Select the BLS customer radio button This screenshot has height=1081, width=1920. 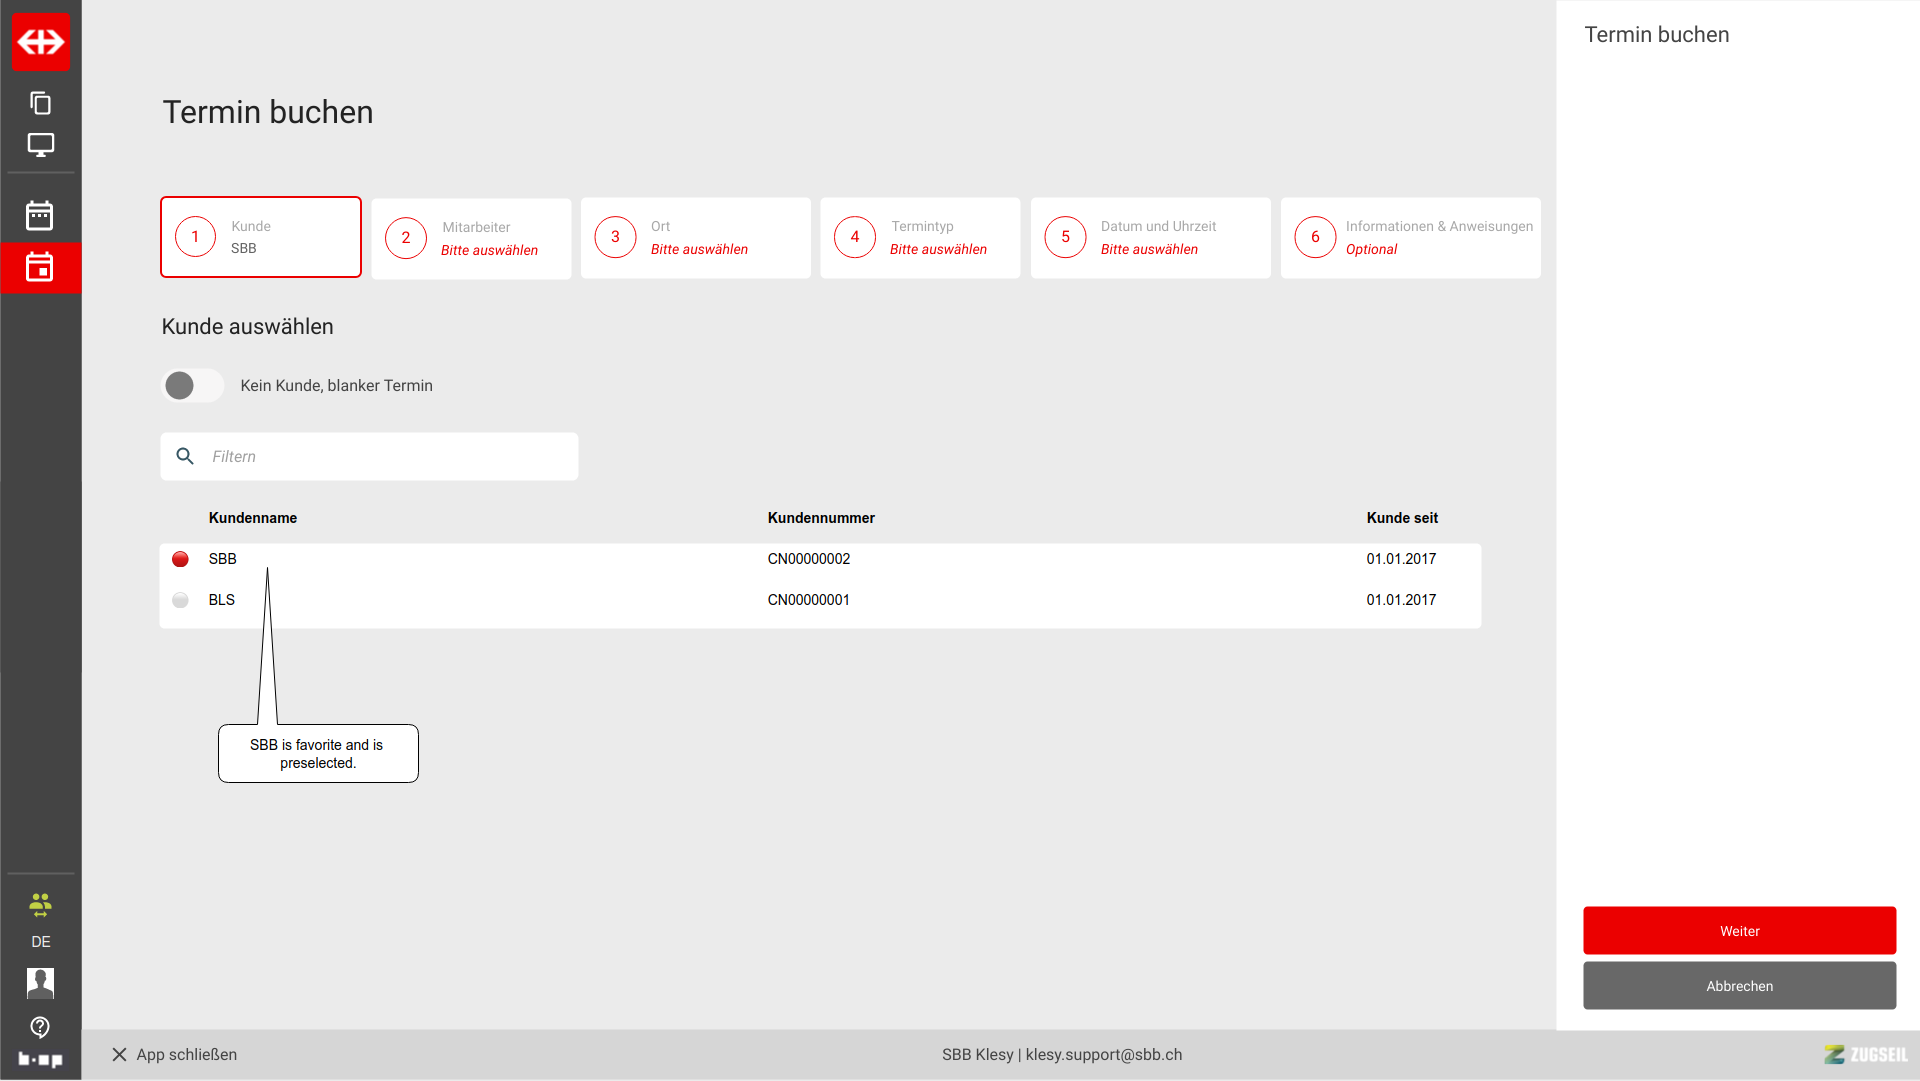tap(180, 600)
